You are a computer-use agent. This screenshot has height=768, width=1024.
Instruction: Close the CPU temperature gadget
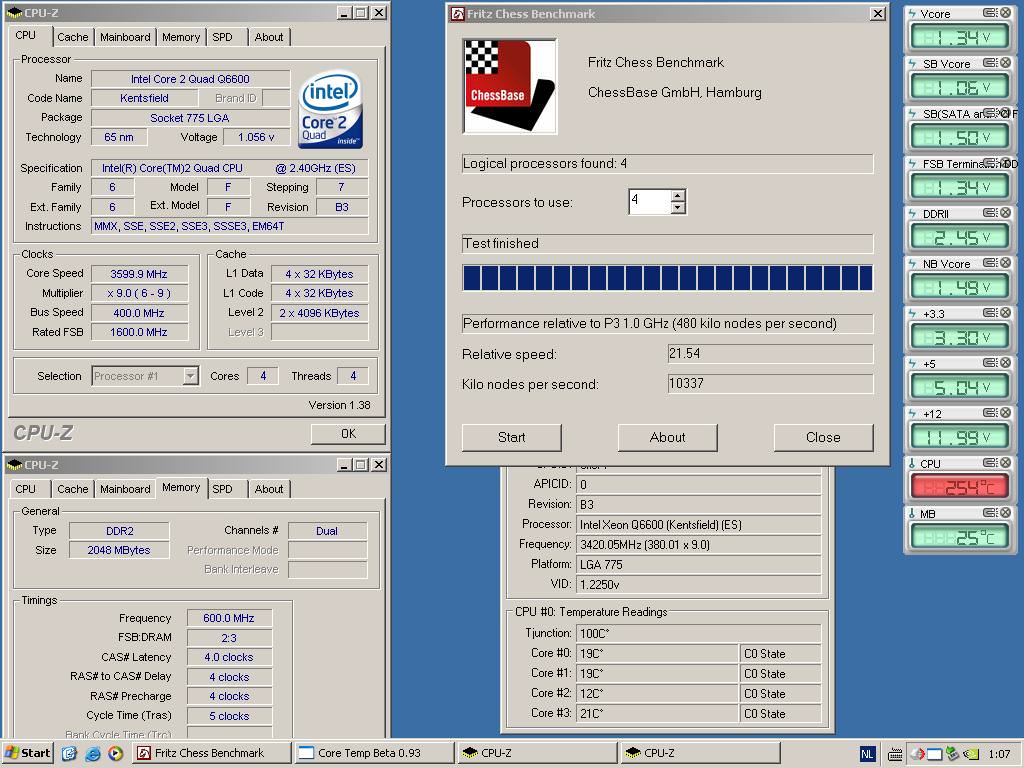(1005, 462)
